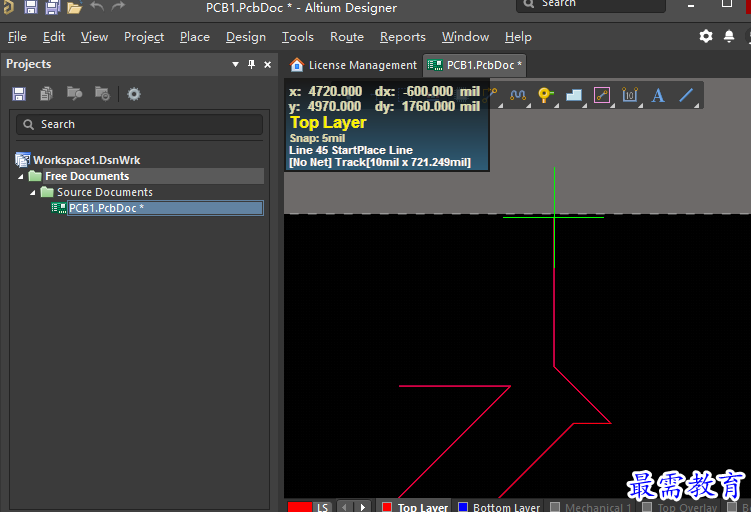This screenshot has width=751, height=517.
Task: Open the Reports menu
Action: click(x=403, y=37)
